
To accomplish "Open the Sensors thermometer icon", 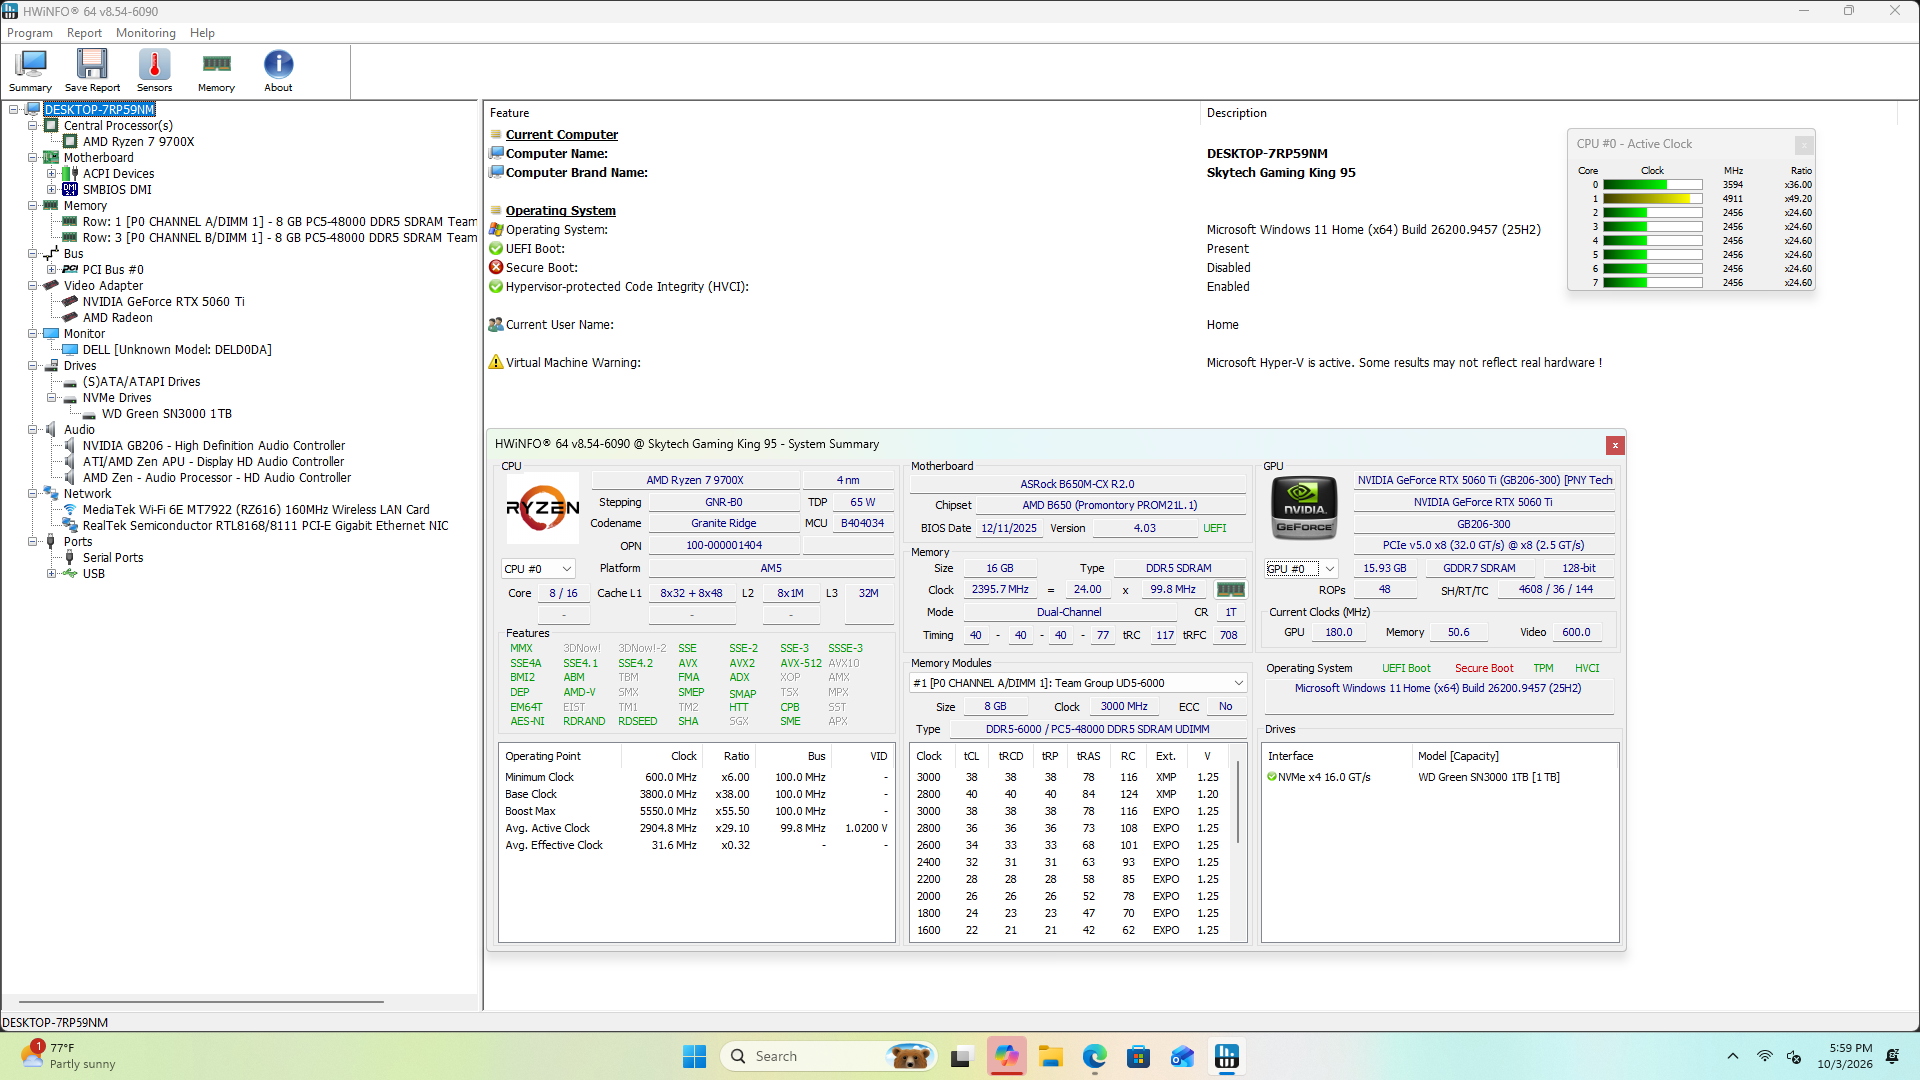I will 154,71.
